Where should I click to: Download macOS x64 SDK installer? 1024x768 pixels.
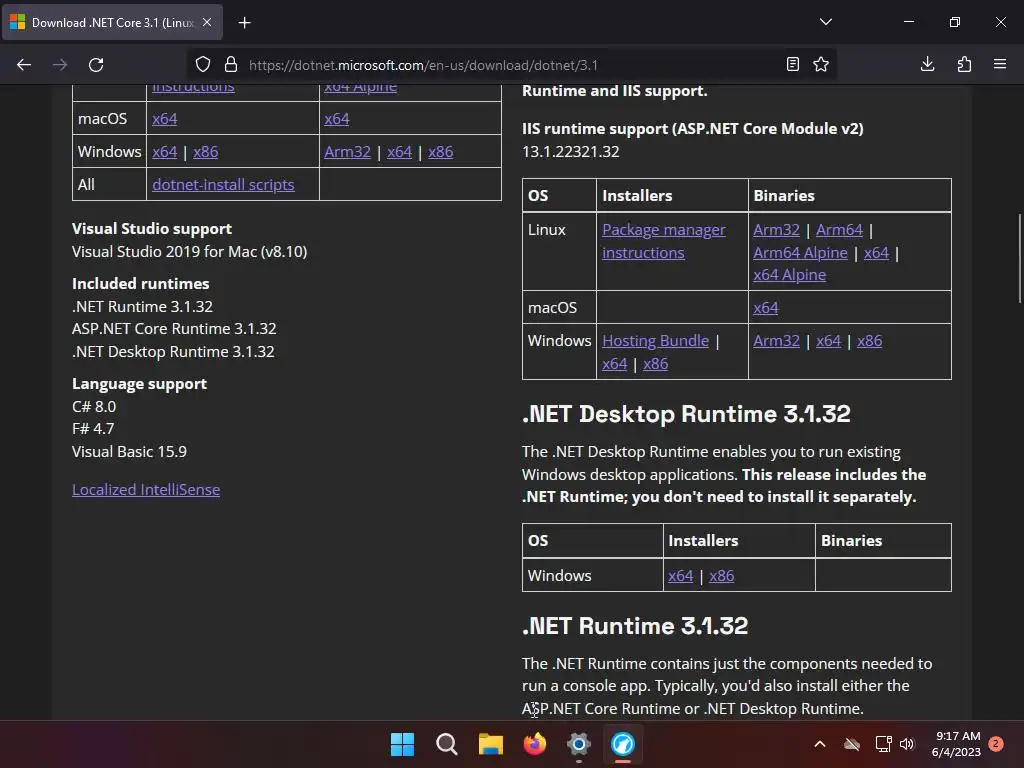(165, 119)
